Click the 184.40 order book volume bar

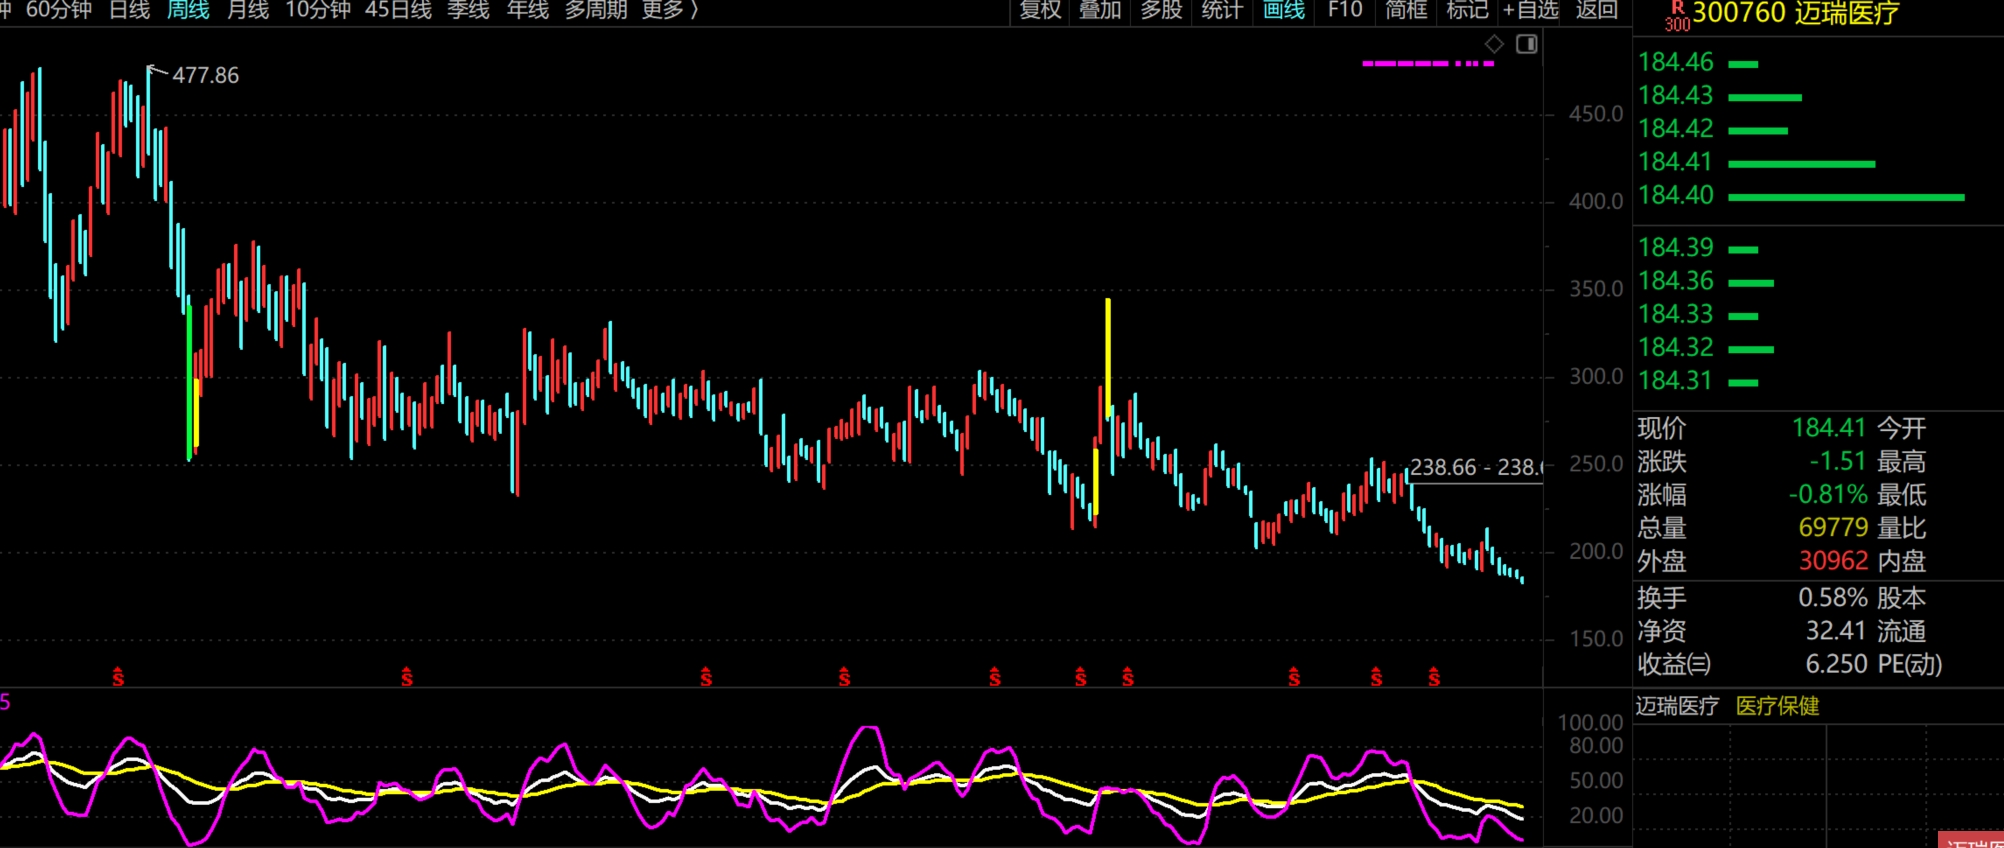[x=1846, y=197]
